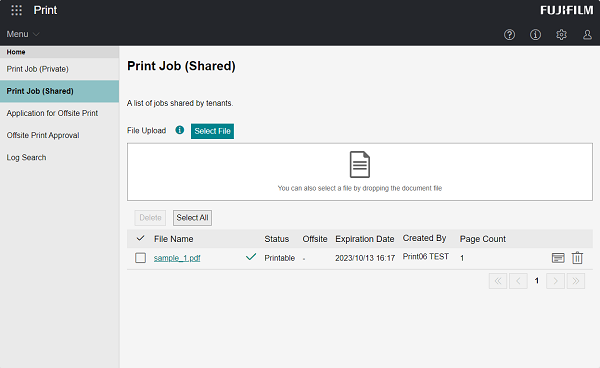This screenshot has height=368, width=600.
Task: Click the Delete button
Action: (x=150, y=218)
